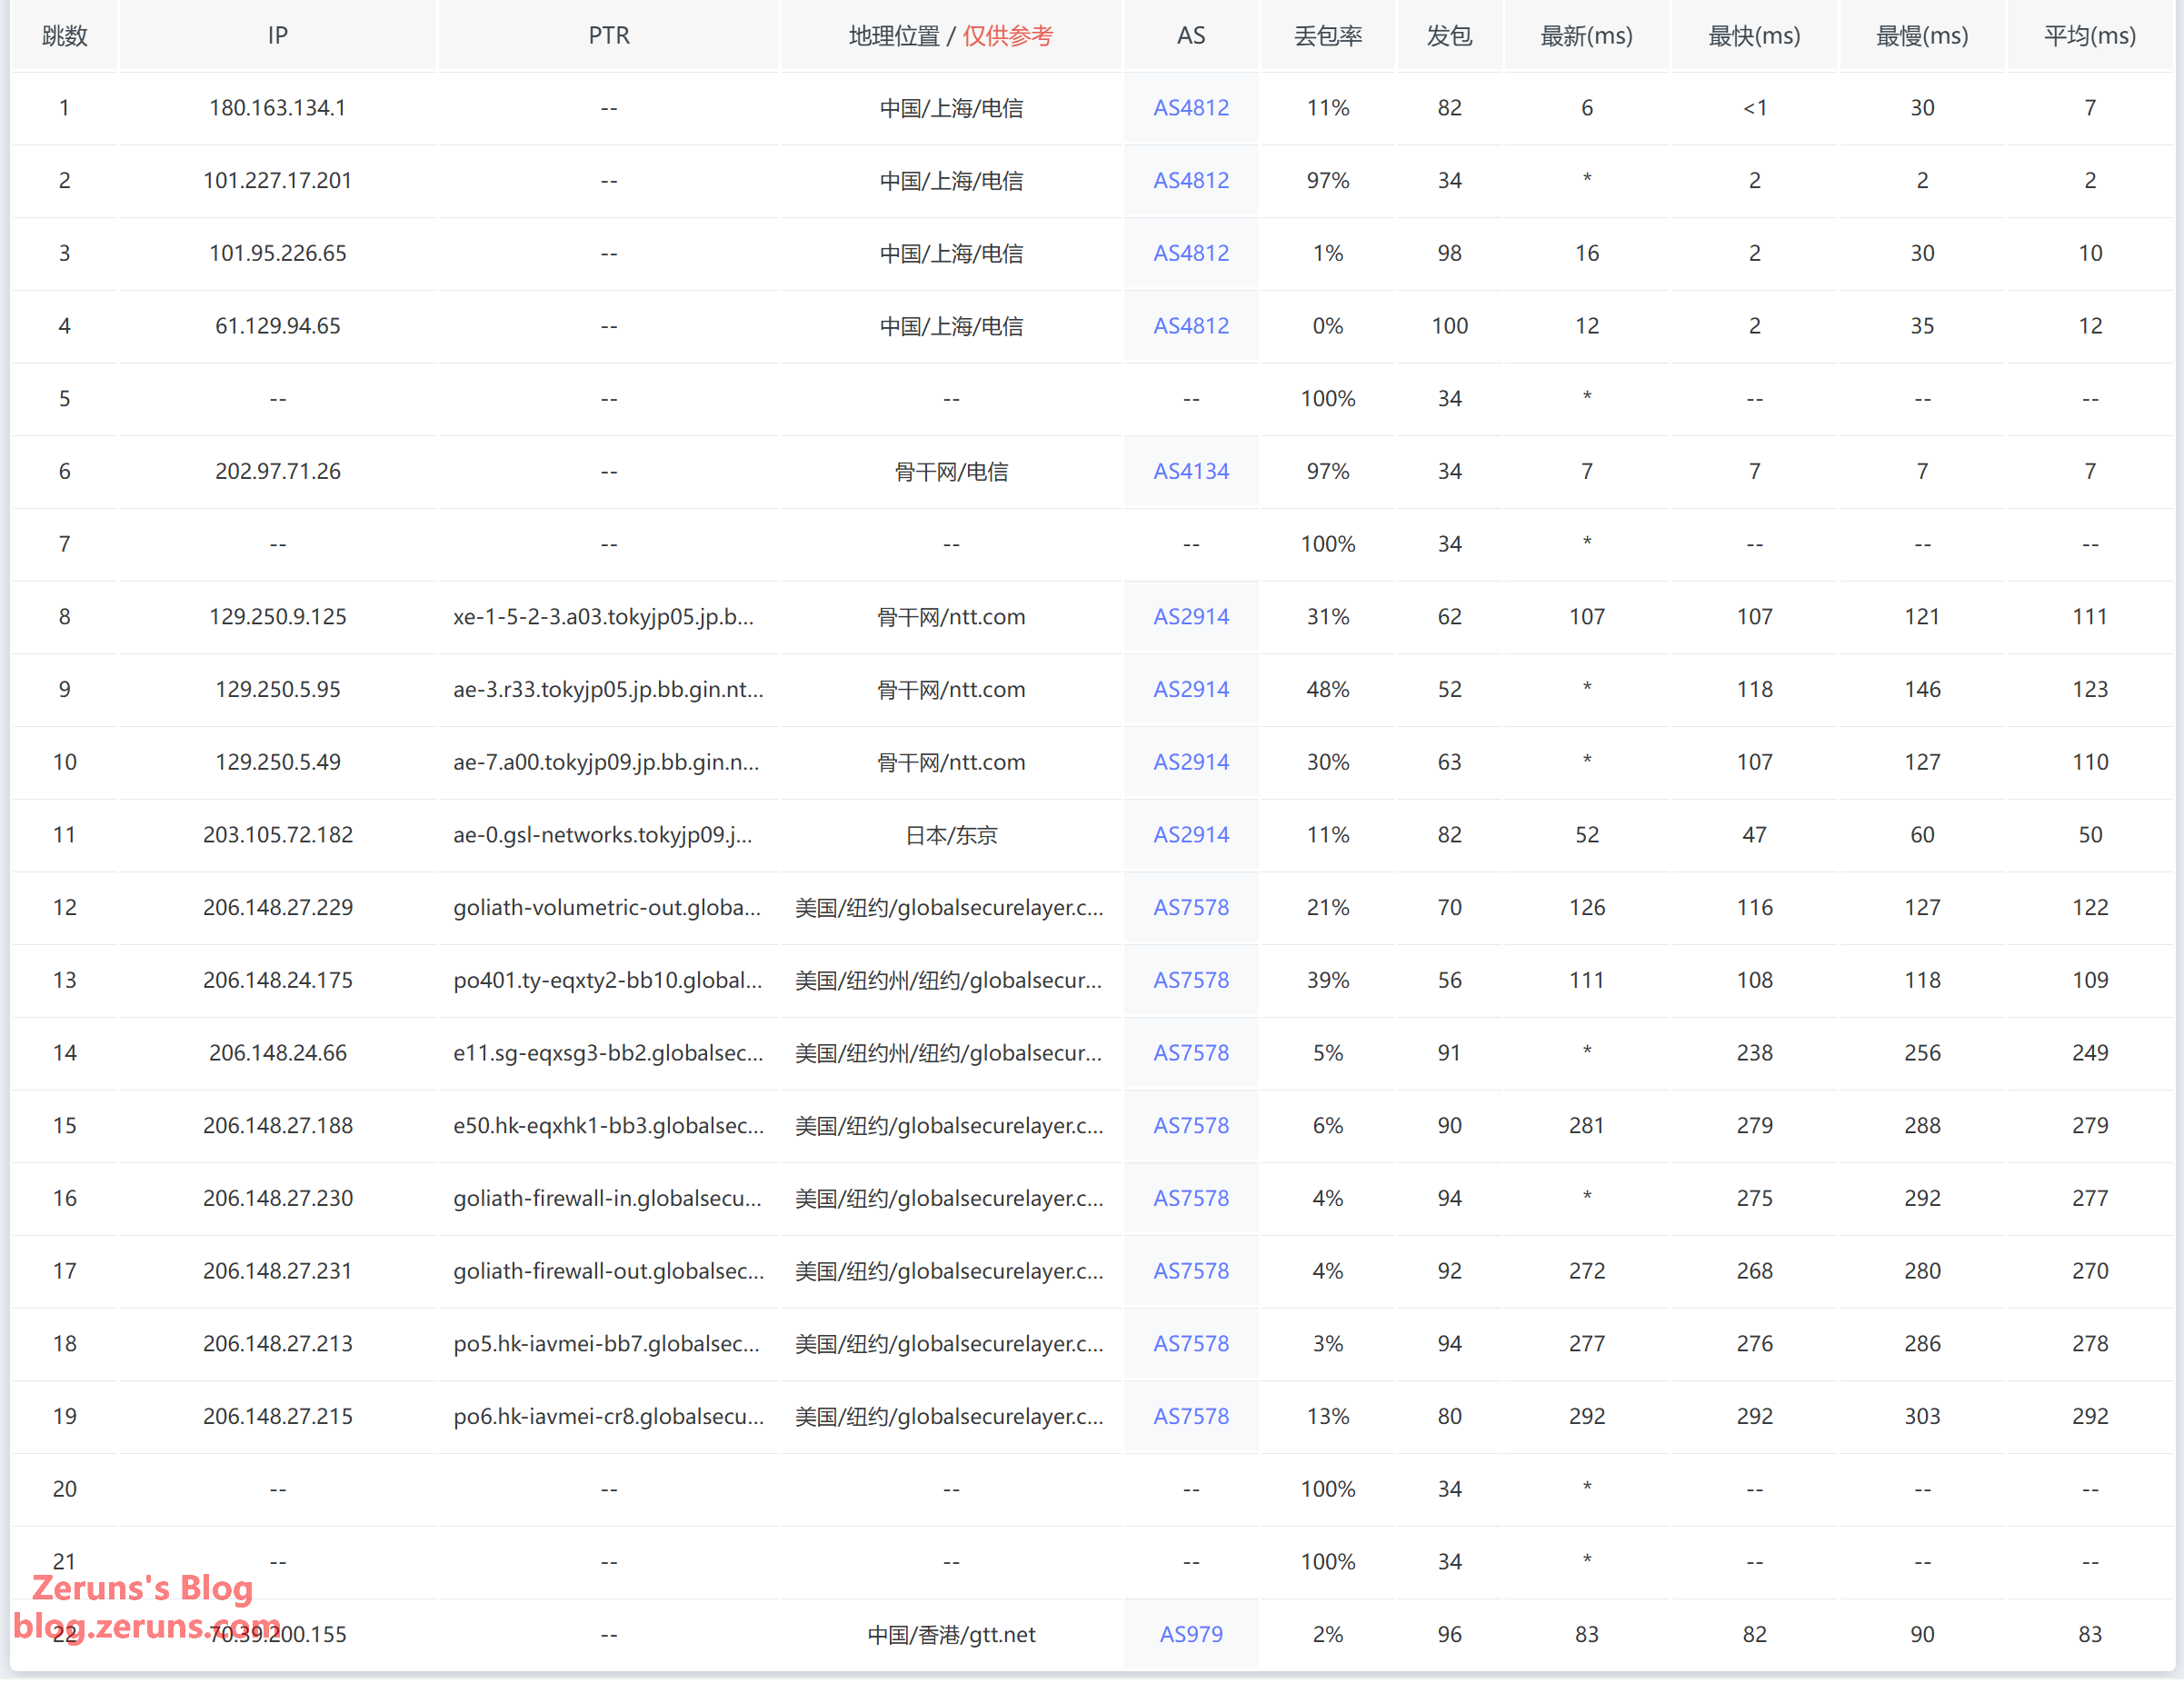Click the AS4812 link for 61.129.94.65

click(x=1190, y=326)
